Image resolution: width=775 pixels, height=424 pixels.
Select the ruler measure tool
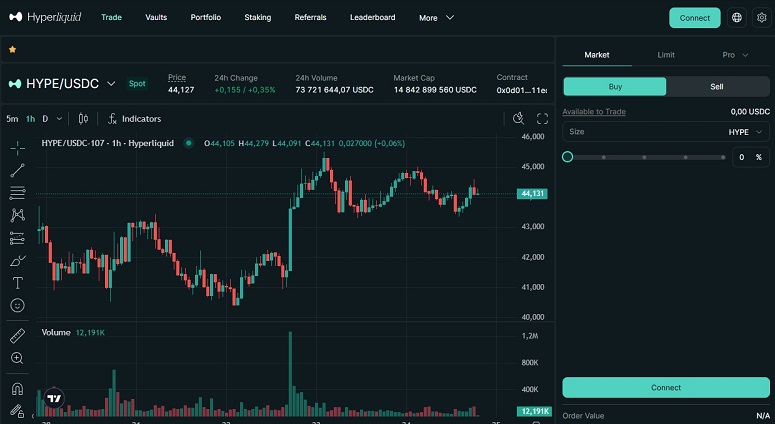[x=17, y=336]
